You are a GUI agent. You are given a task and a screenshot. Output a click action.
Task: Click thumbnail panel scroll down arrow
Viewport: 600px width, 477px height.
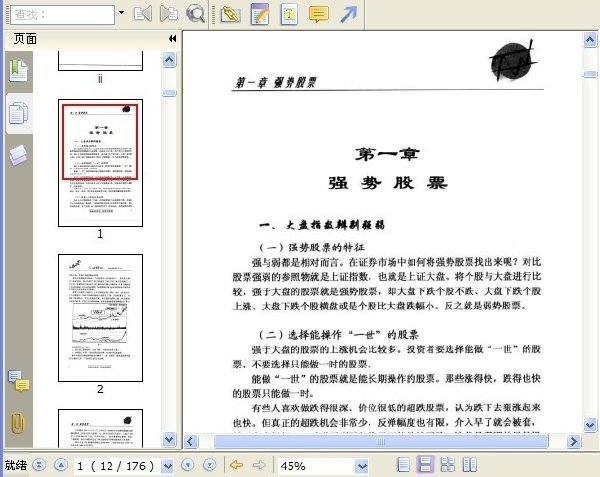169,439
